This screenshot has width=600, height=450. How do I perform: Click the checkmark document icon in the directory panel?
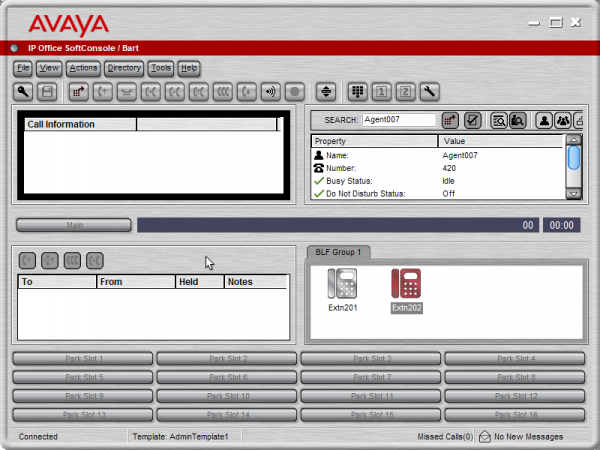click(x=473, y=121)
